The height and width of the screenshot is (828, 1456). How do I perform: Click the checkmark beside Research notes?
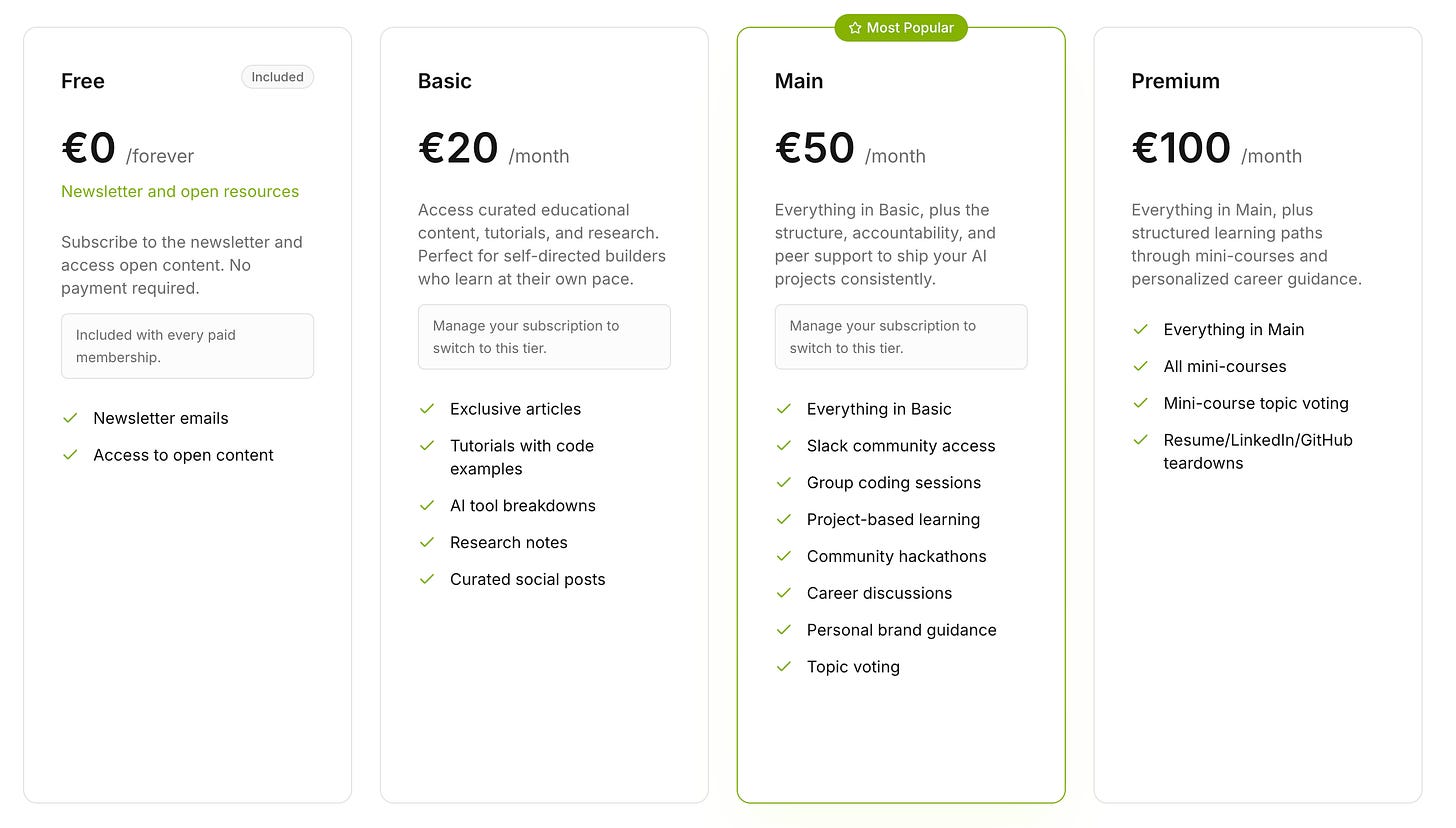427,542
